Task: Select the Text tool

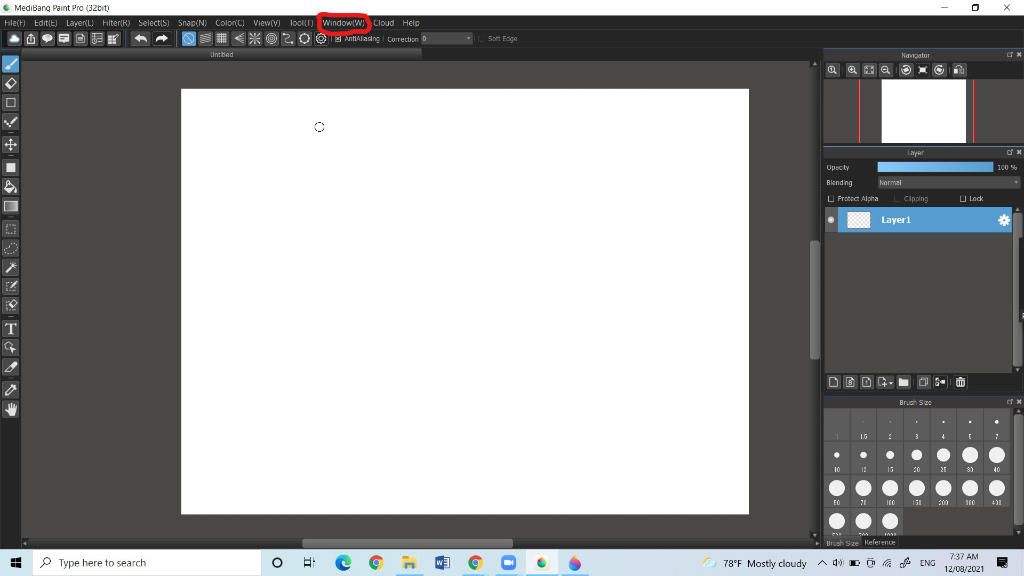Action: [x=11, y=328]
